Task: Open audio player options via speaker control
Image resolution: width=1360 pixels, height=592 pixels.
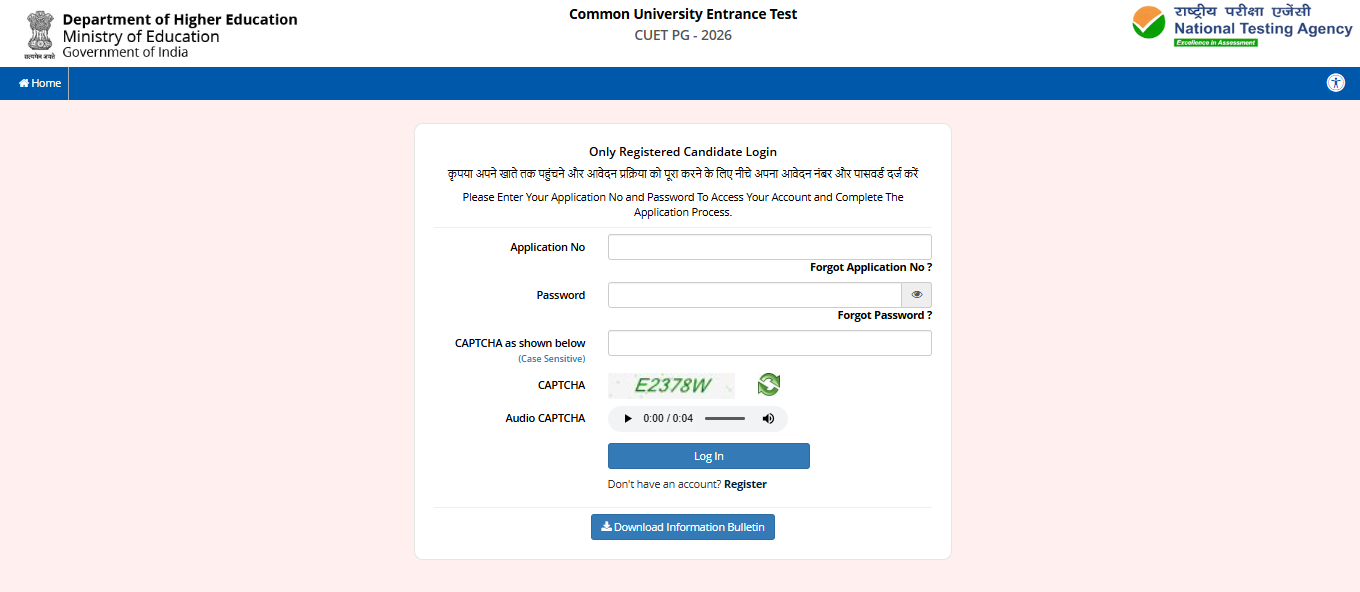Action: coord(768,418)
